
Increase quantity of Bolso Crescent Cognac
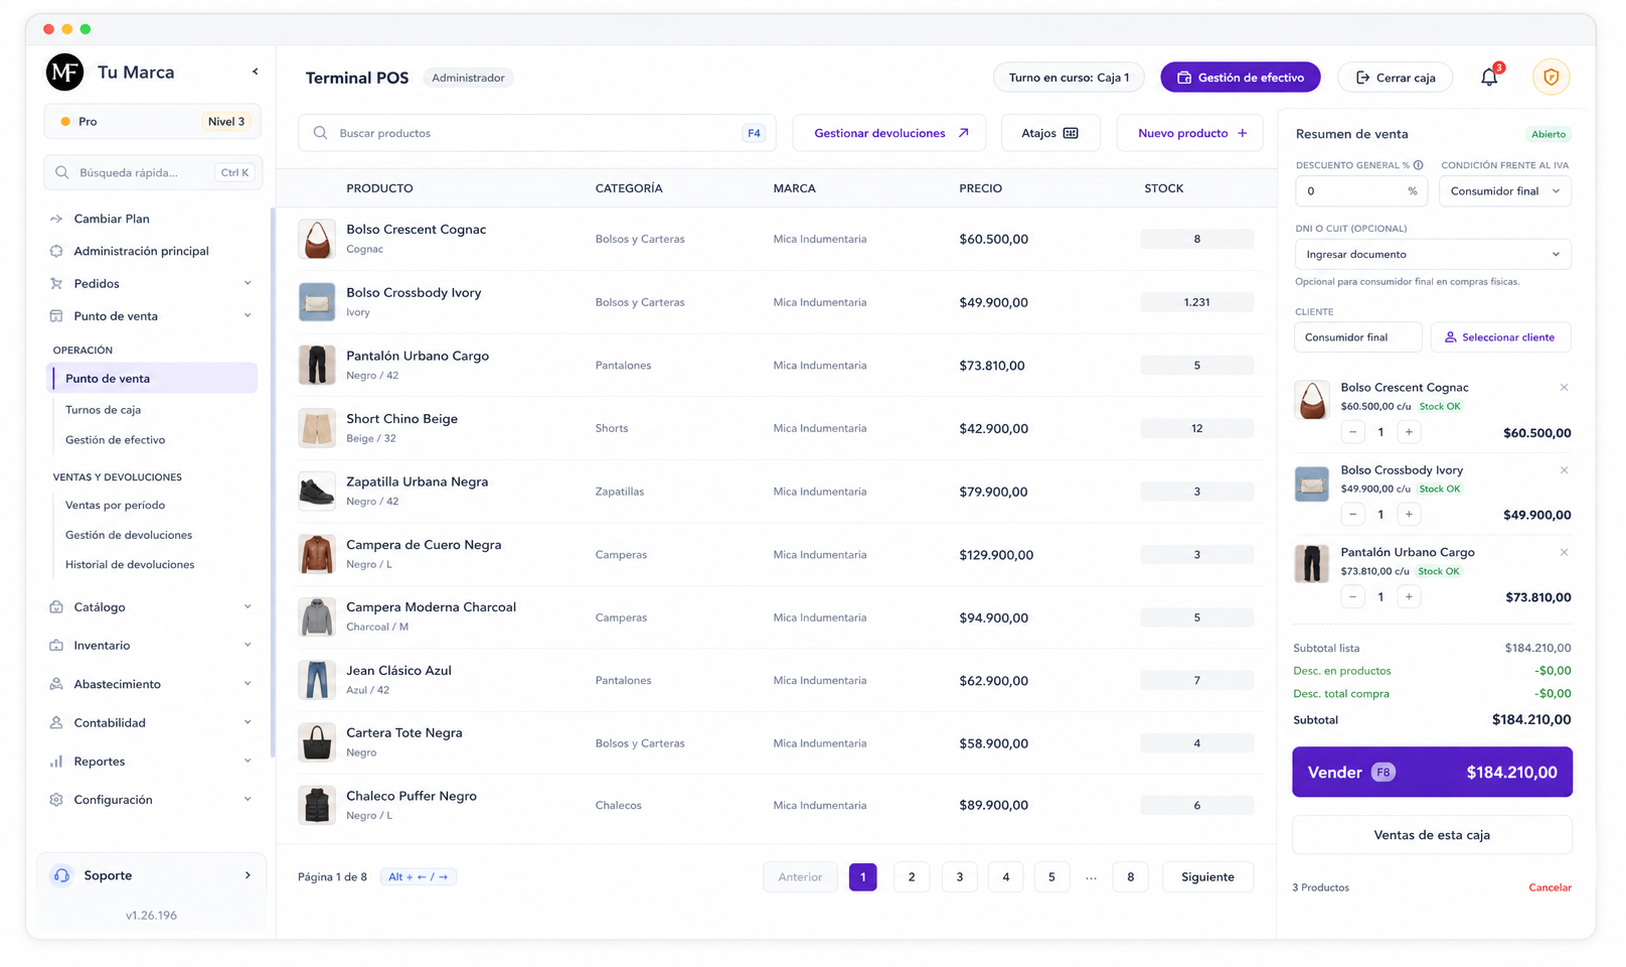coord(1409,432)
